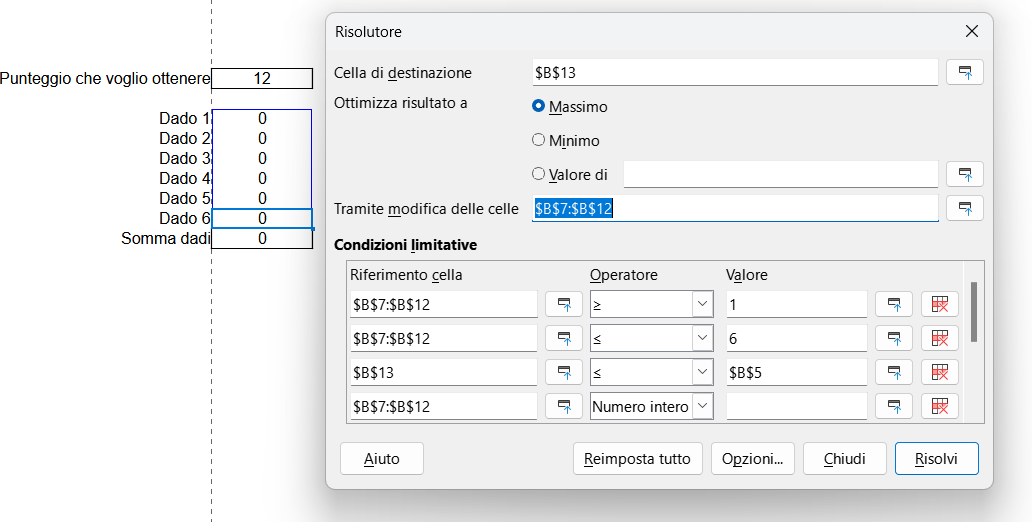Viewport: 1032px width, 522px height.
Task: Remove the second condition with value 6
Action: pos(939,338)
